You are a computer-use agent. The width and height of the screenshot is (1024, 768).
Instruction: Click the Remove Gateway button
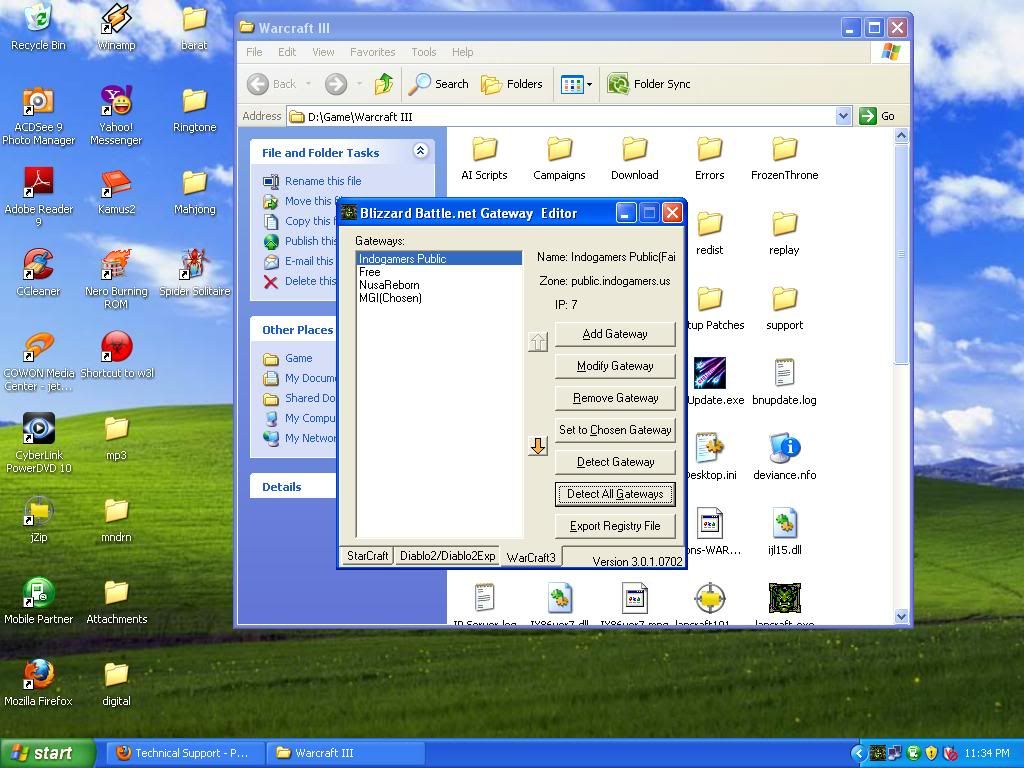tap(615, 398)
